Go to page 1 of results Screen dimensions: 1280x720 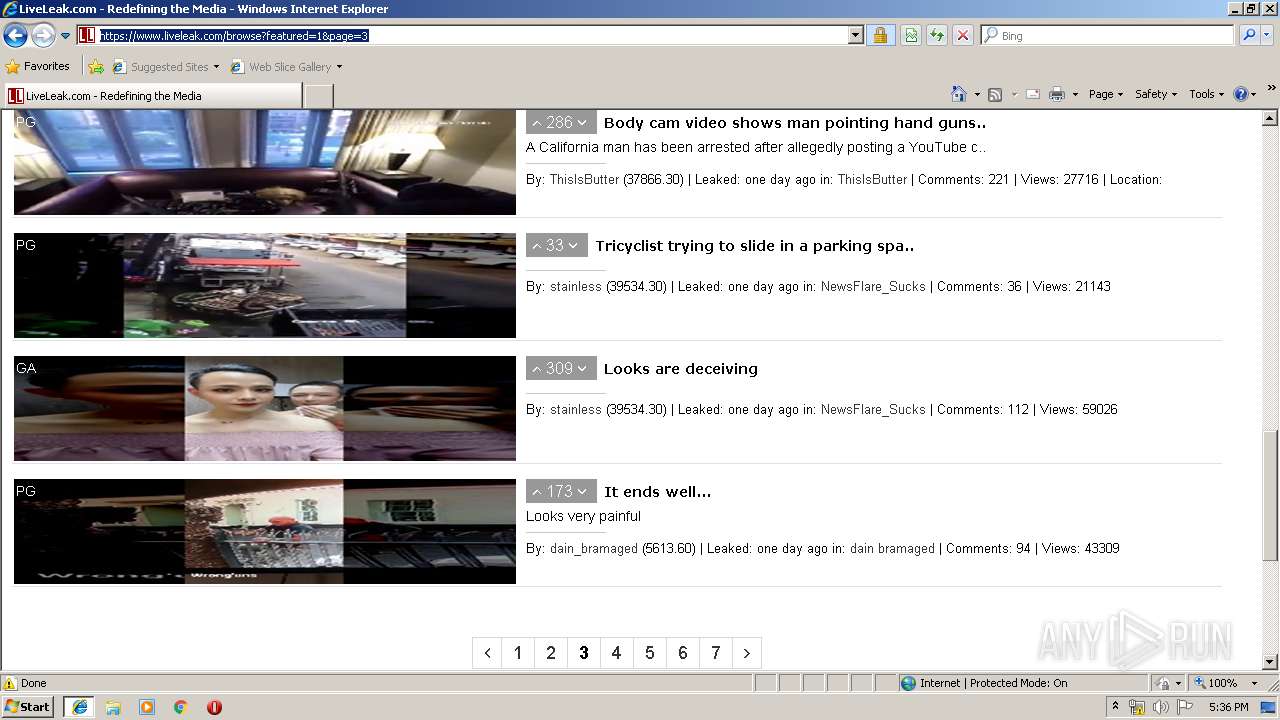click(x=518, y=653)
